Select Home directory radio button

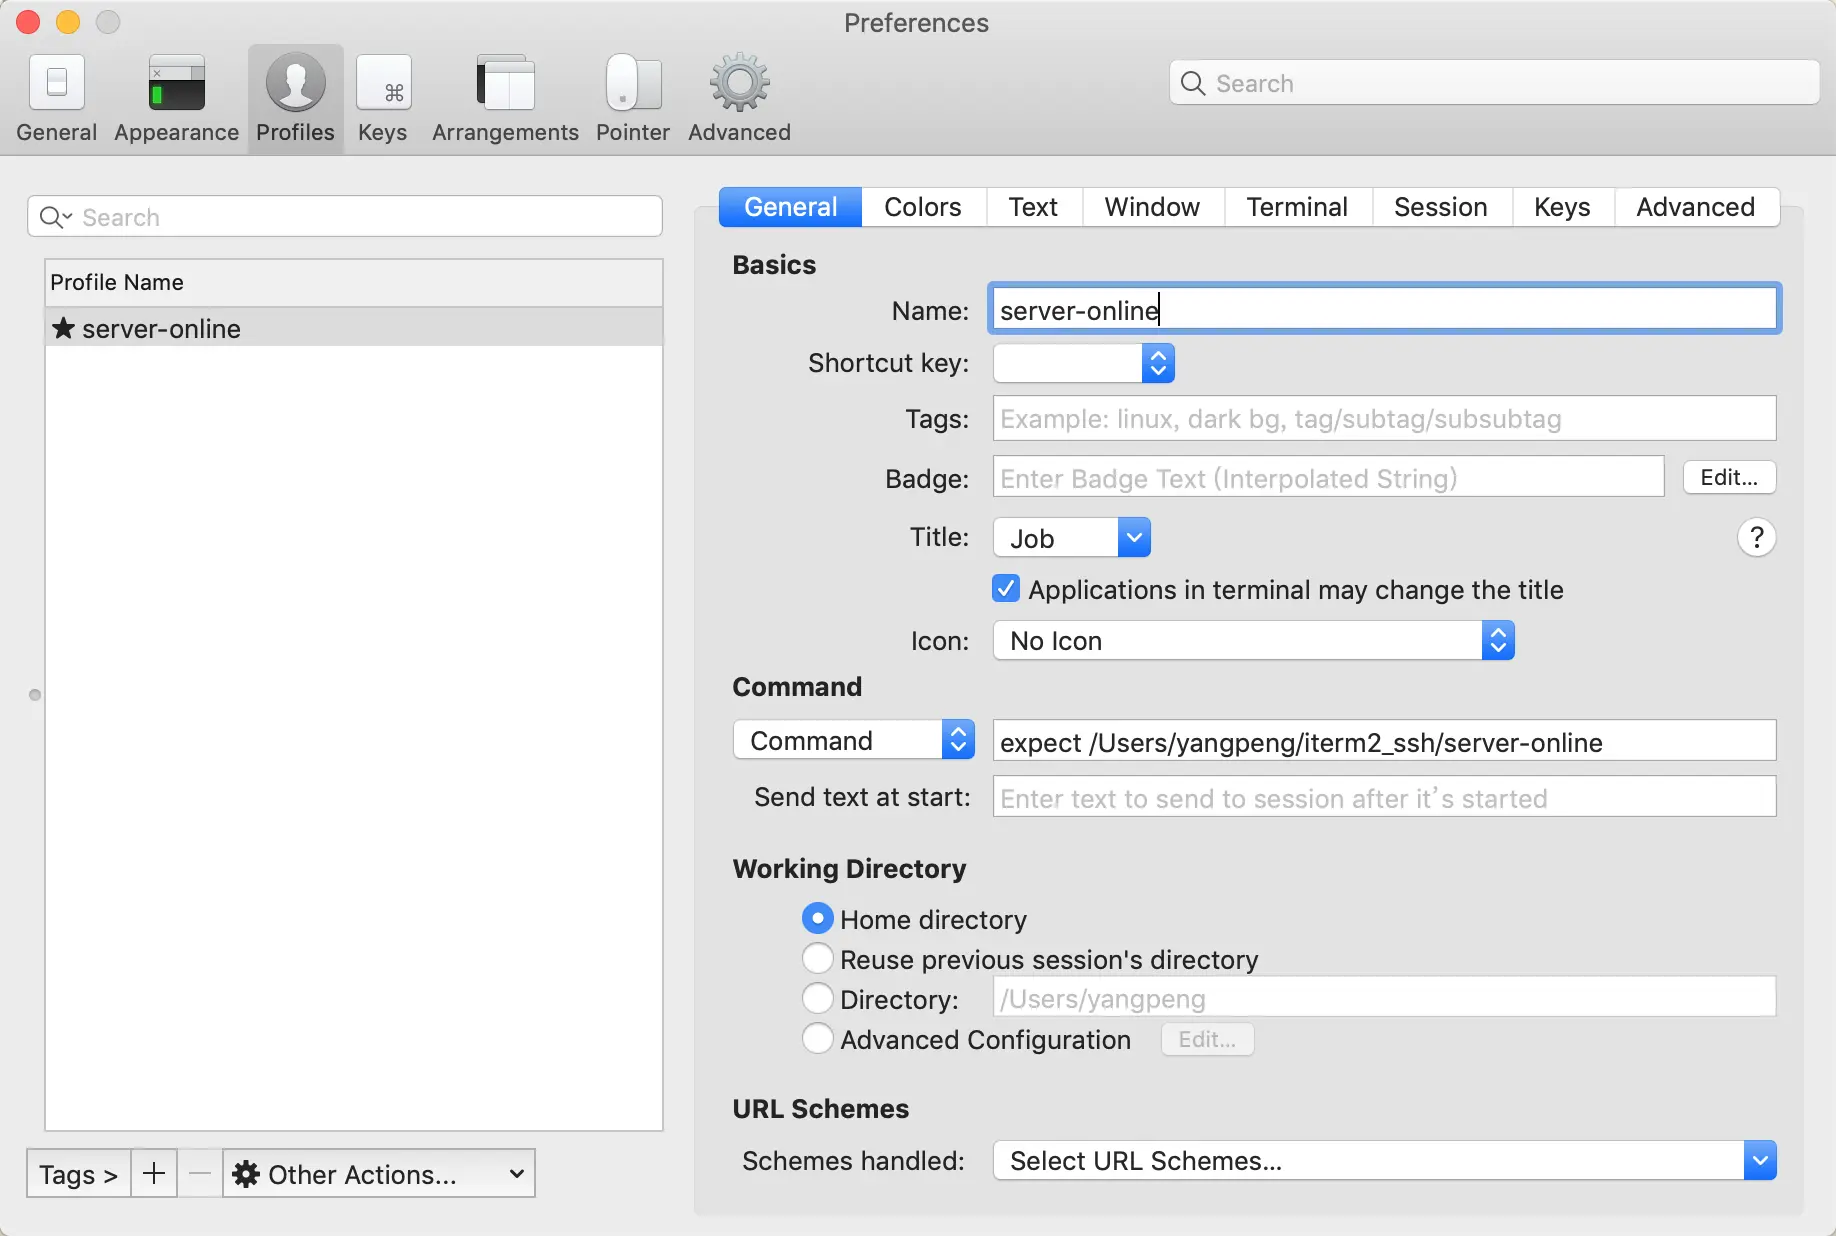818,918
